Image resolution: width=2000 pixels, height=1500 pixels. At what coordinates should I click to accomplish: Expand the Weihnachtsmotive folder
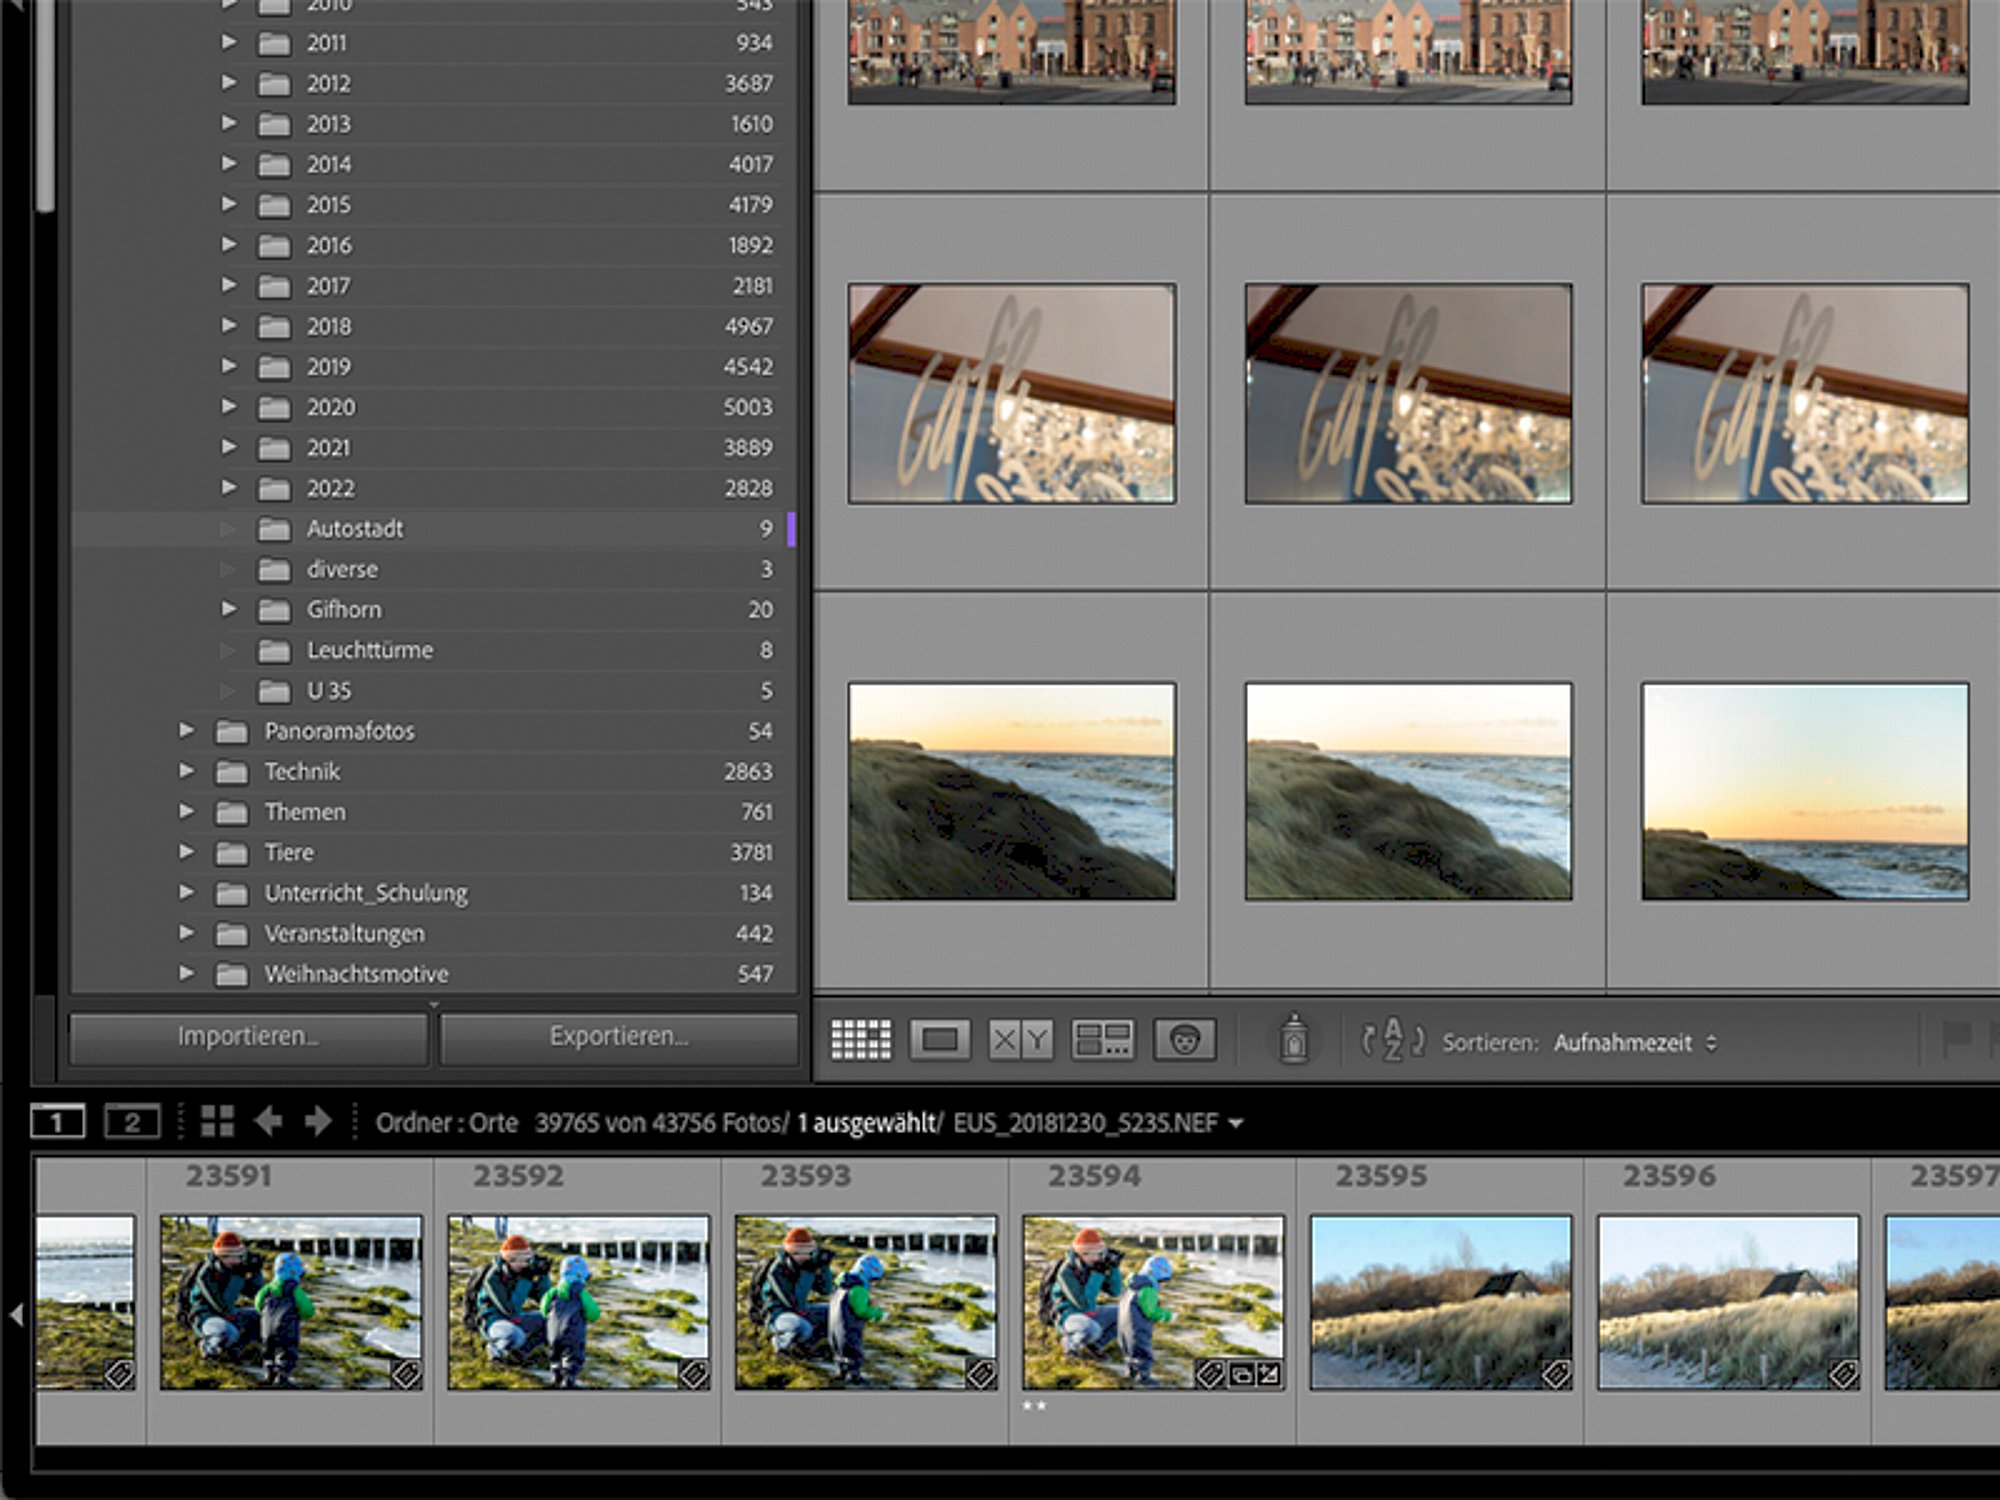pos(187,973)
